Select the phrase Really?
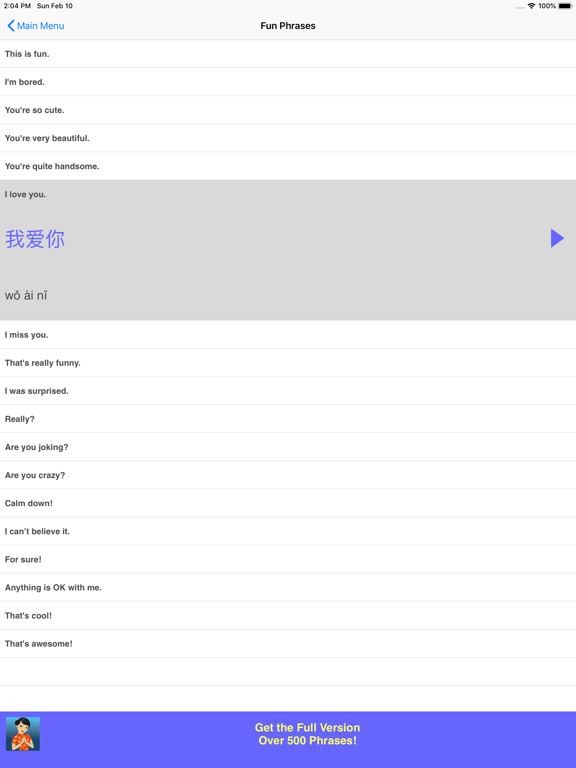This screenshot has height=768, width=576. (288, 419)
